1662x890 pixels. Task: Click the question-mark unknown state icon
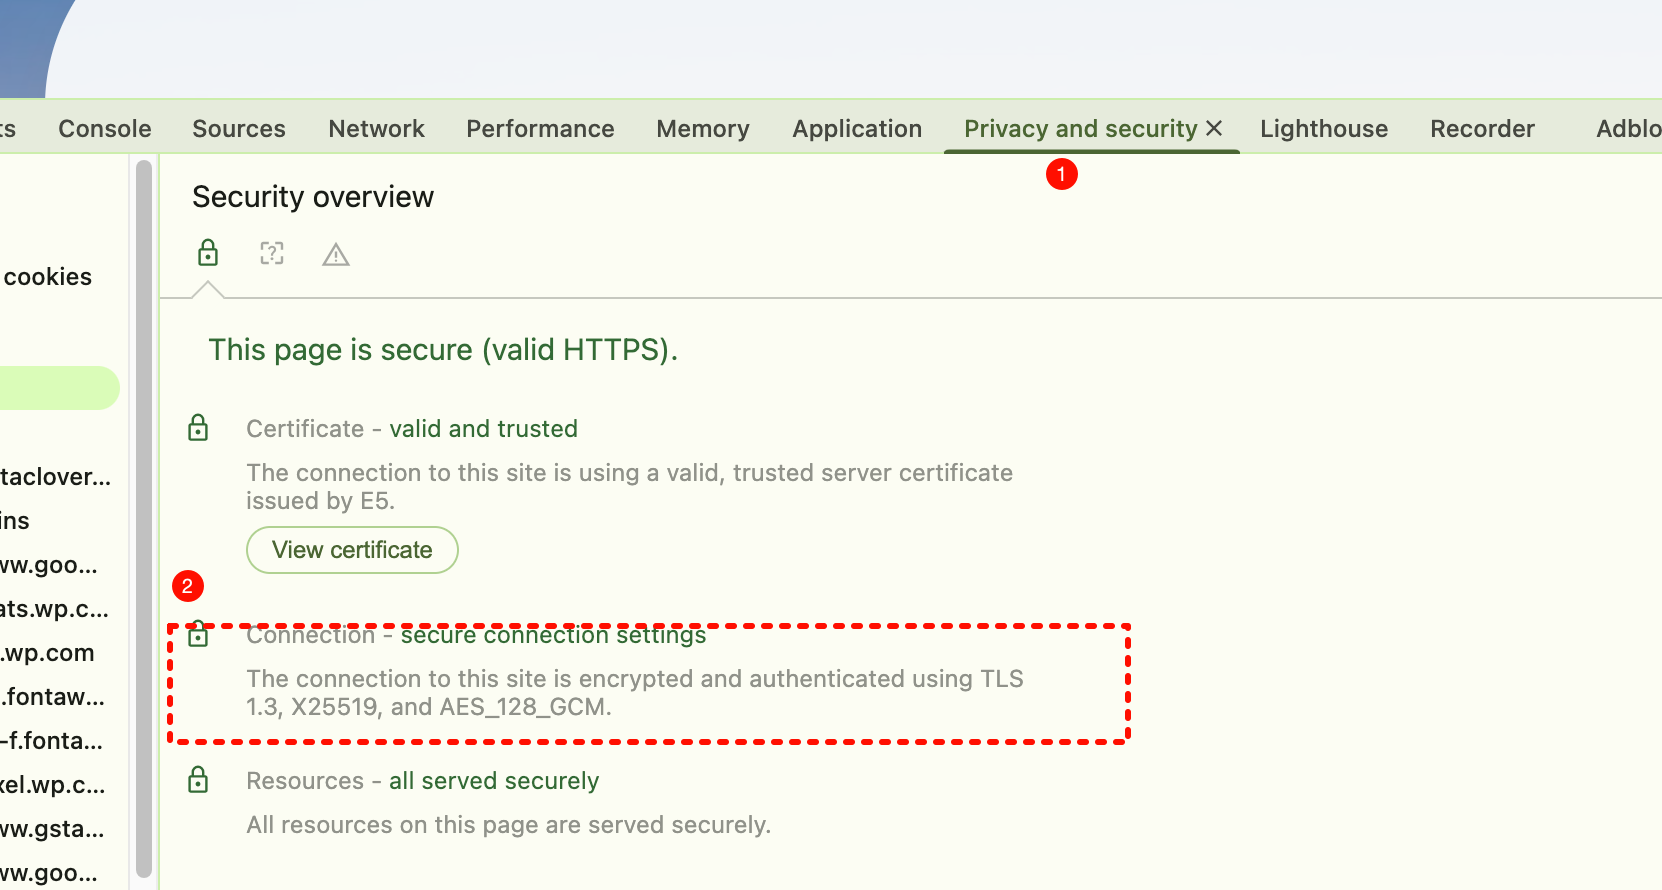tap(272, 254)
